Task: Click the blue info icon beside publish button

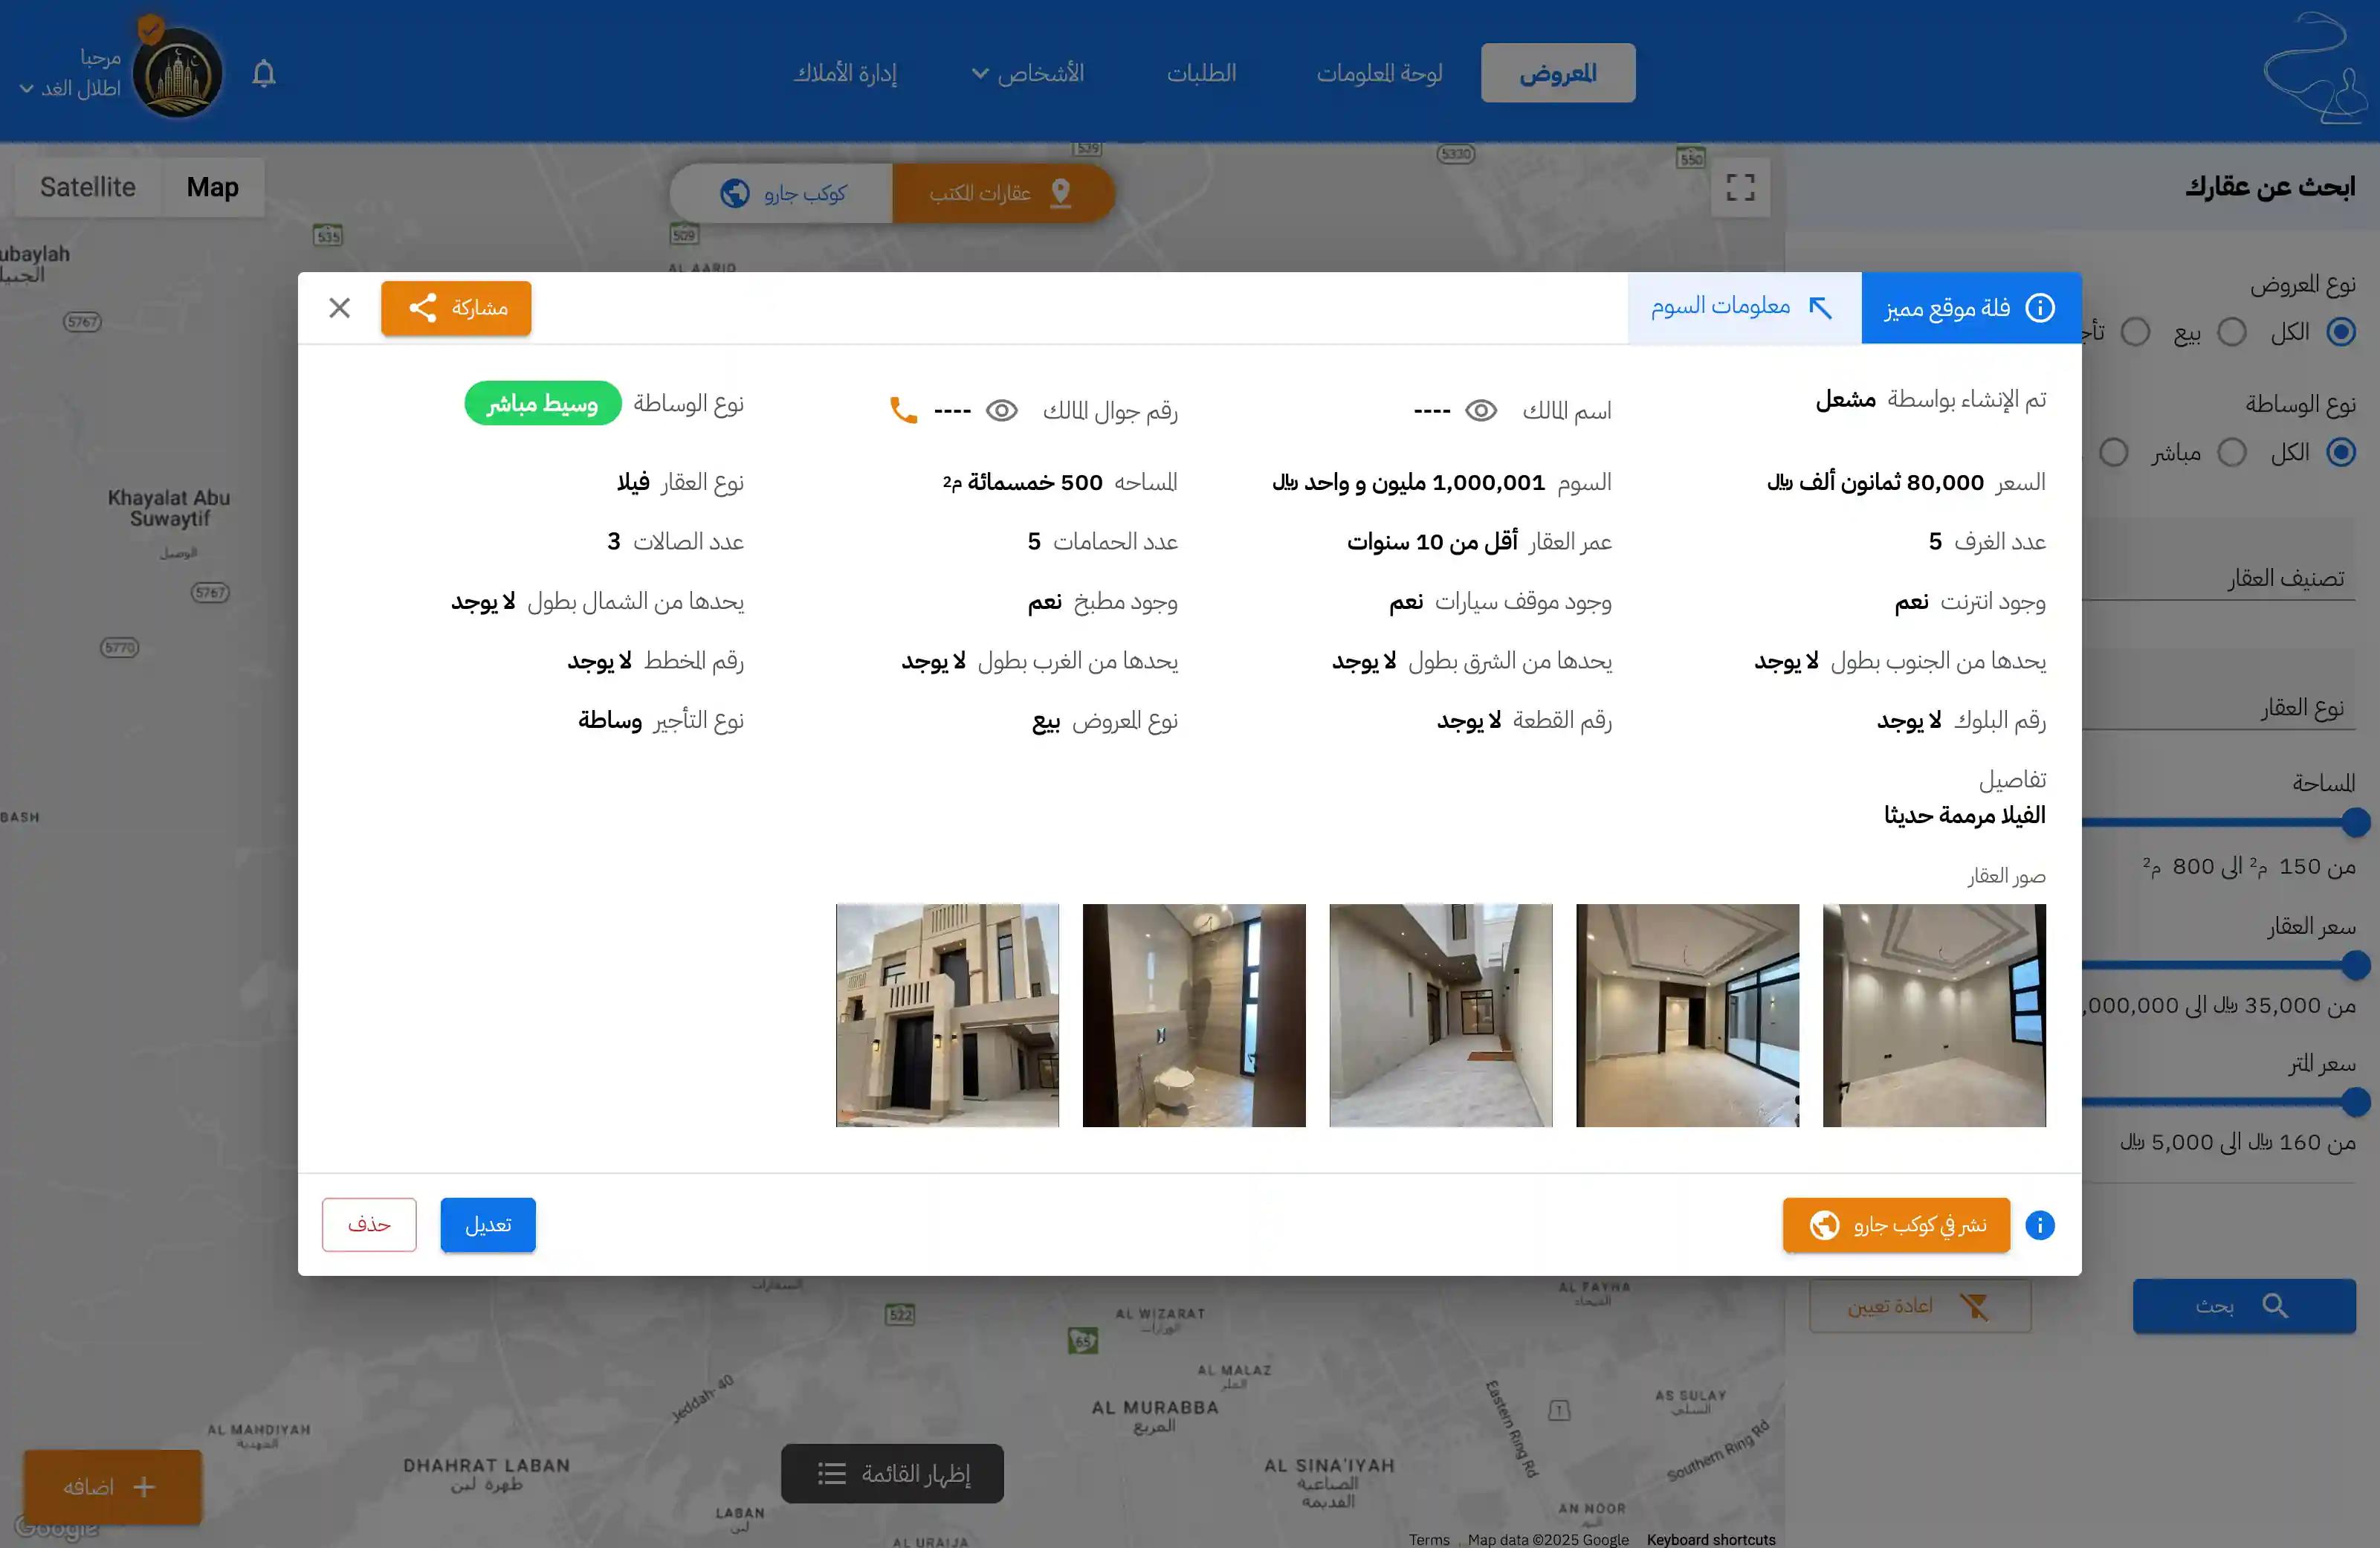Action: coord(2039,1225)
